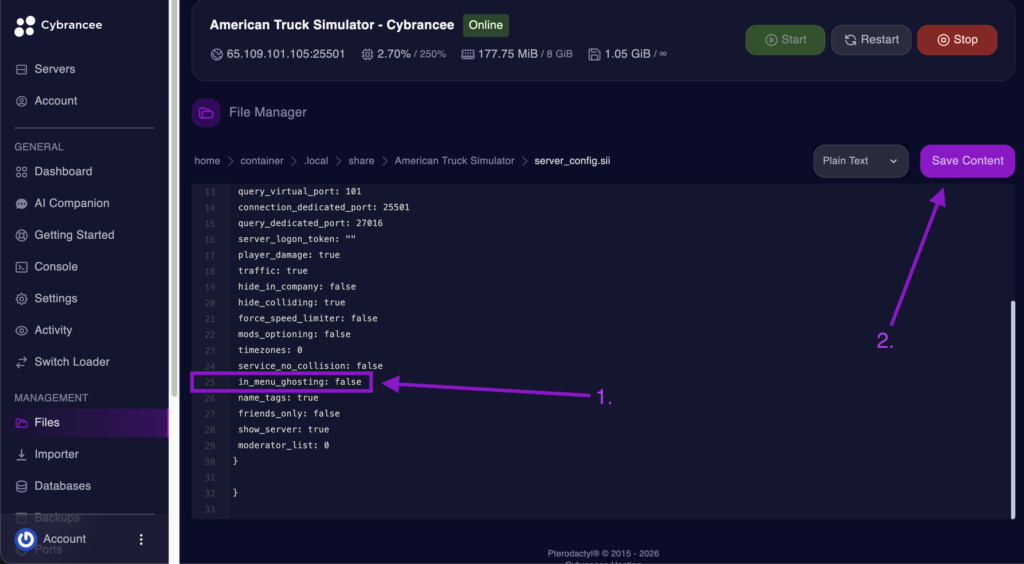
Task: Click the Getting Started lifebuoy icon
Action: [x=22, y=235]
